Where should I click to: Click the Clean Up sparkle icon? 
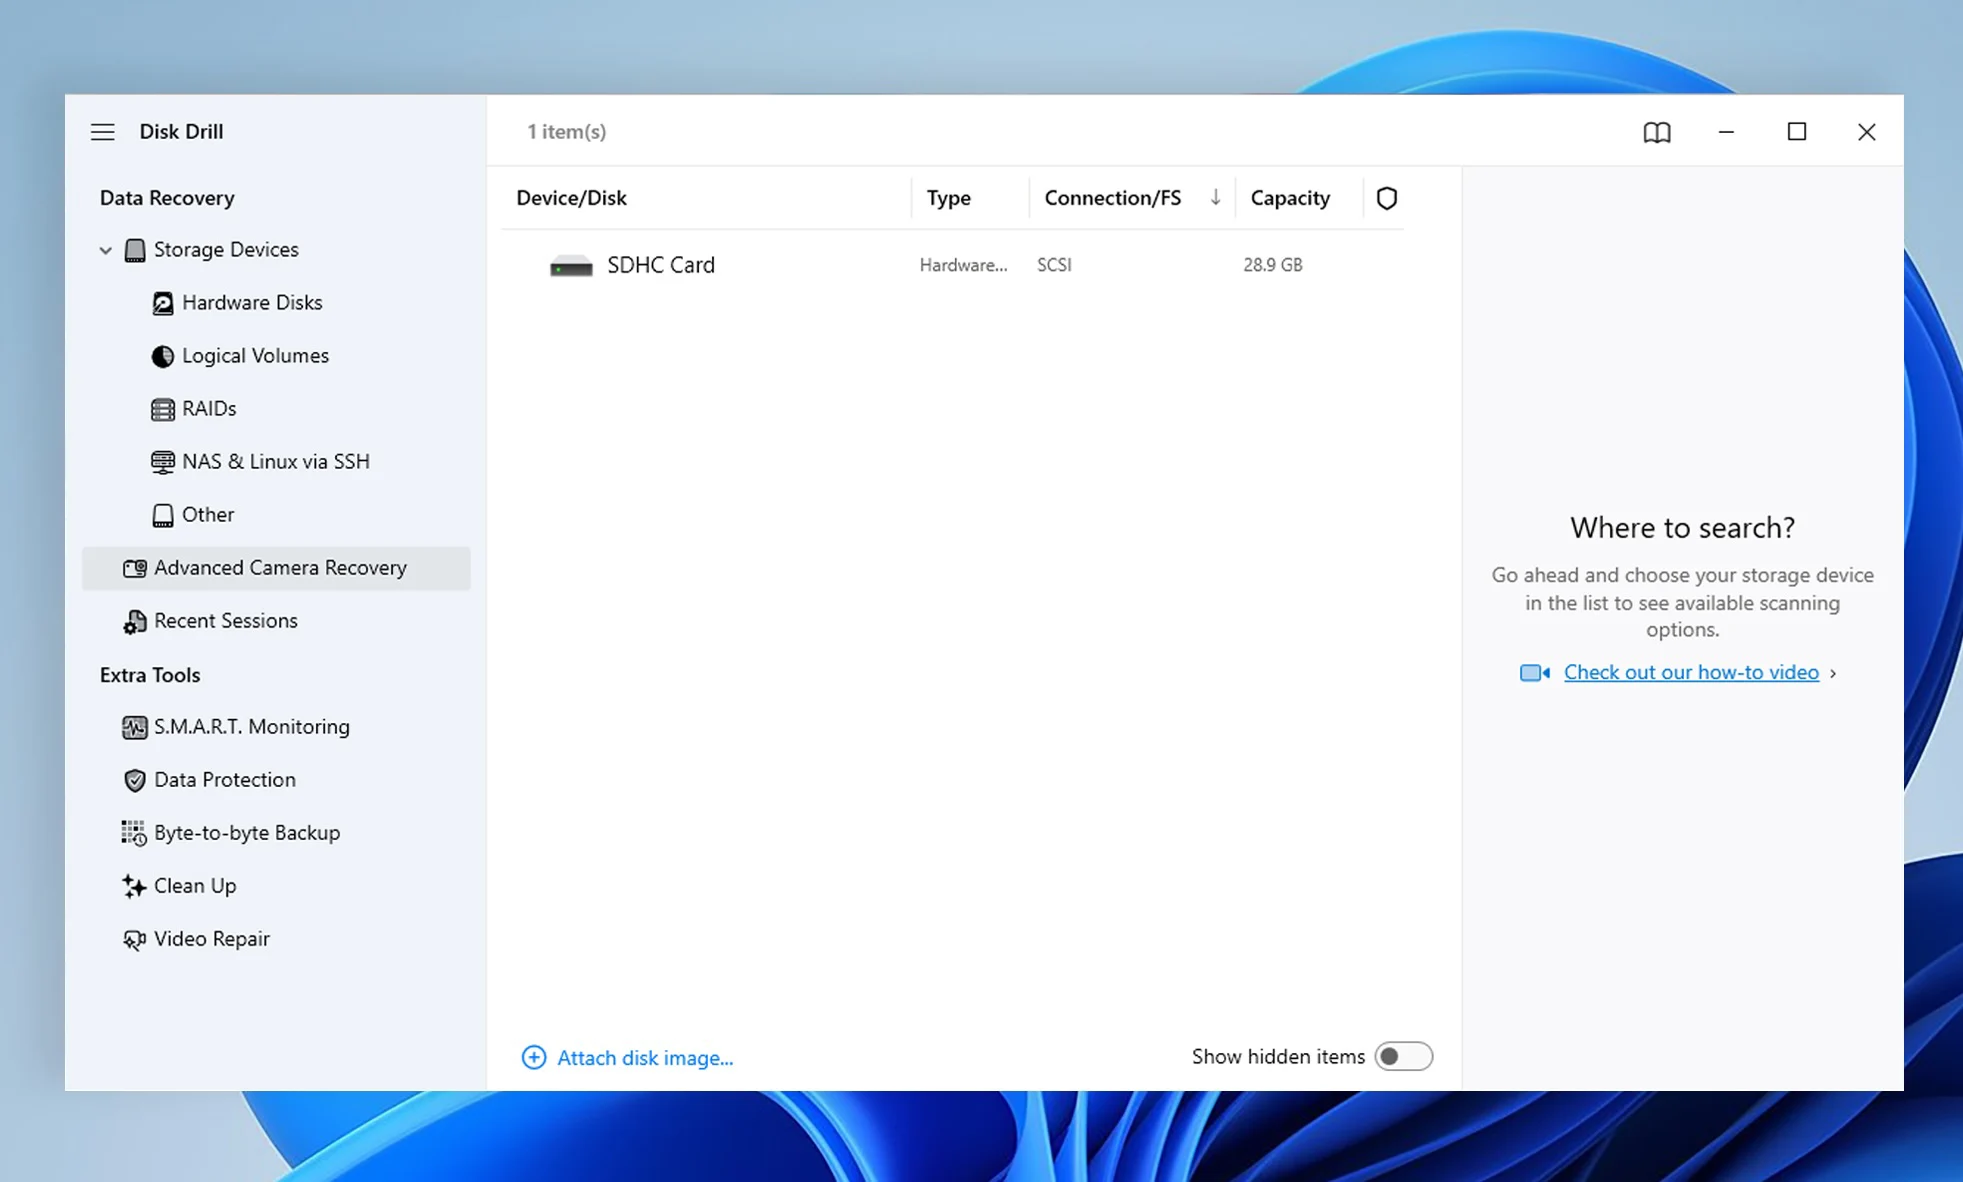[134, 886]
